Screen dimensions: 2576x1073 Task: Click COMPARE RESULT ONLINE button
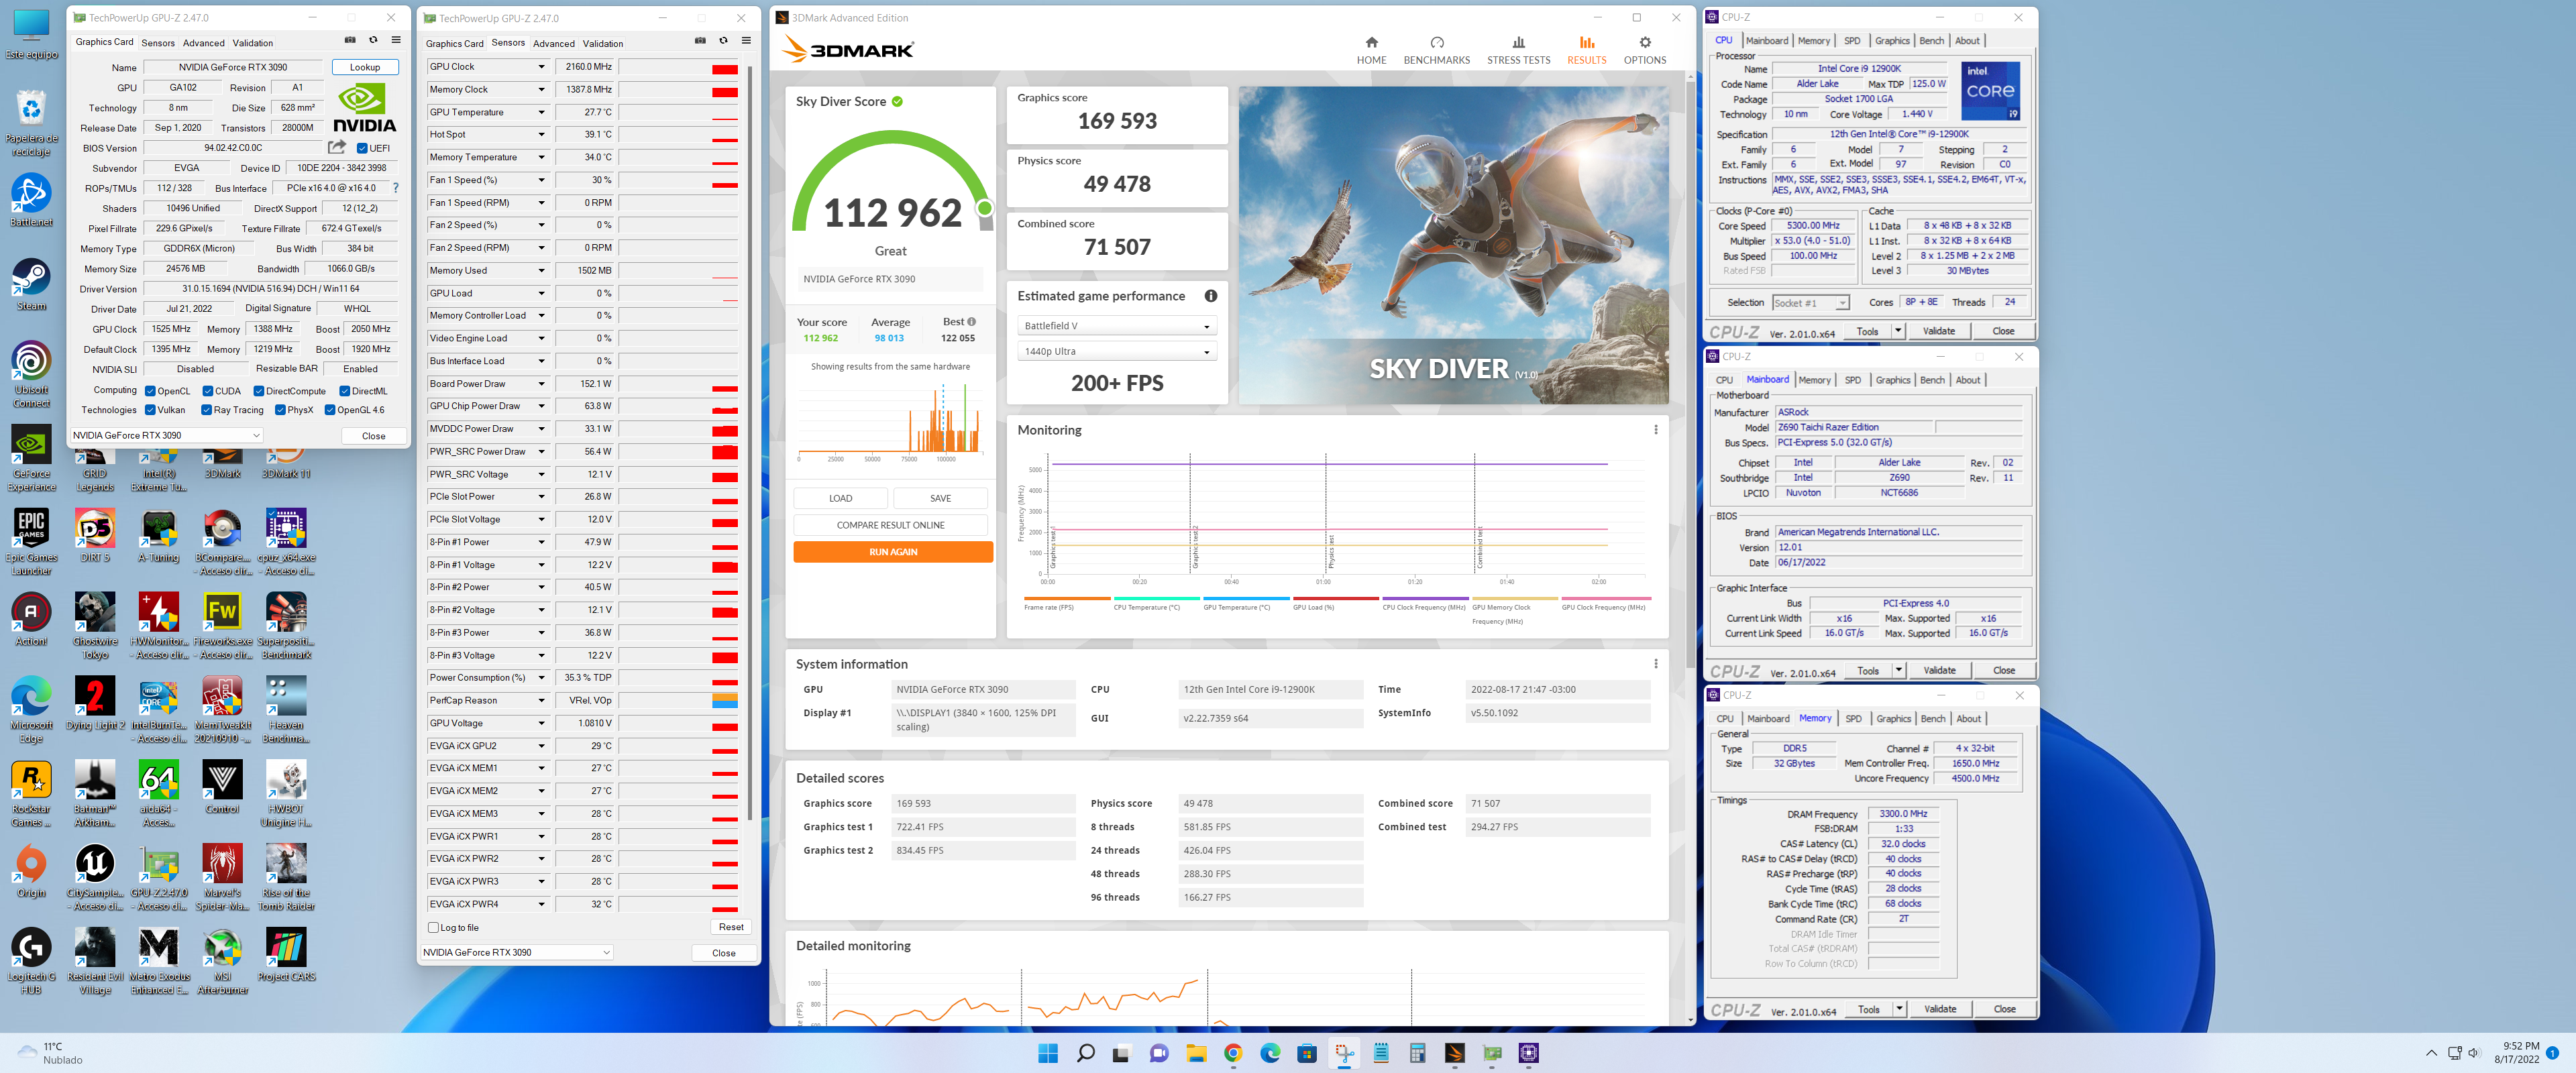point(890,525)
